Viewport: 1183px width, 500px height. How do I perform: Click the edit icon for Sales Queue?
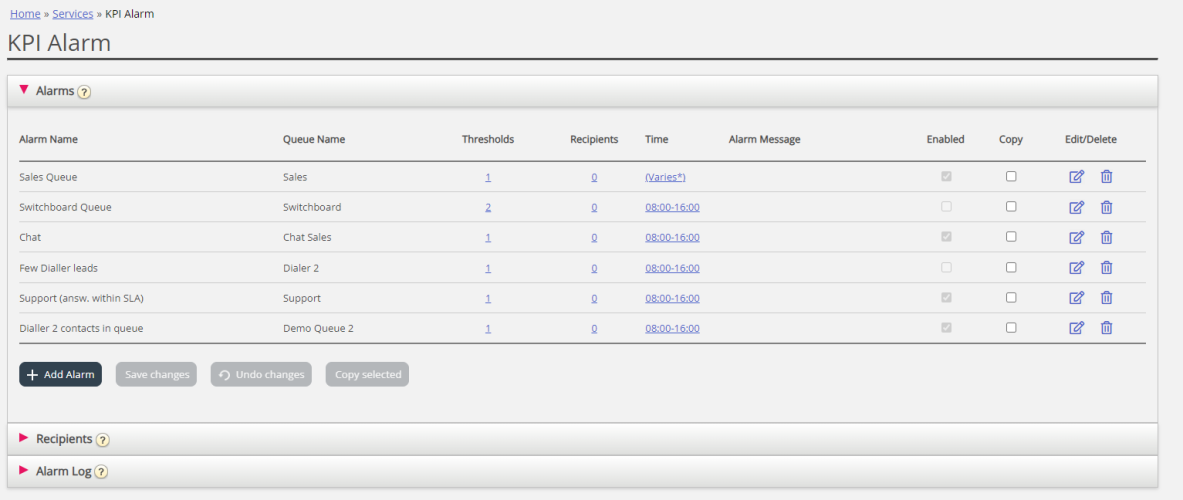pyautogui.click(x=1076, y=177)
